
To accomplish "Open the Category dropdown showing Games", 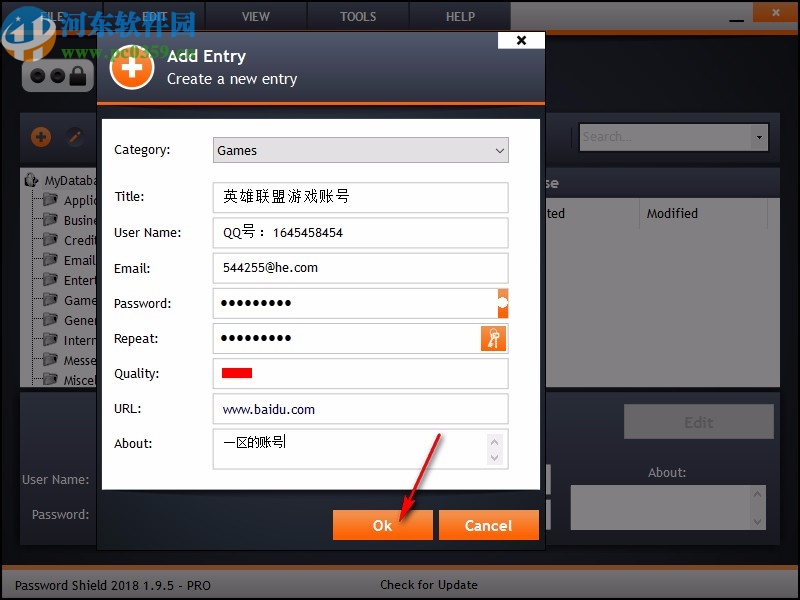I will pyautogui.click(x=360, y=150).
